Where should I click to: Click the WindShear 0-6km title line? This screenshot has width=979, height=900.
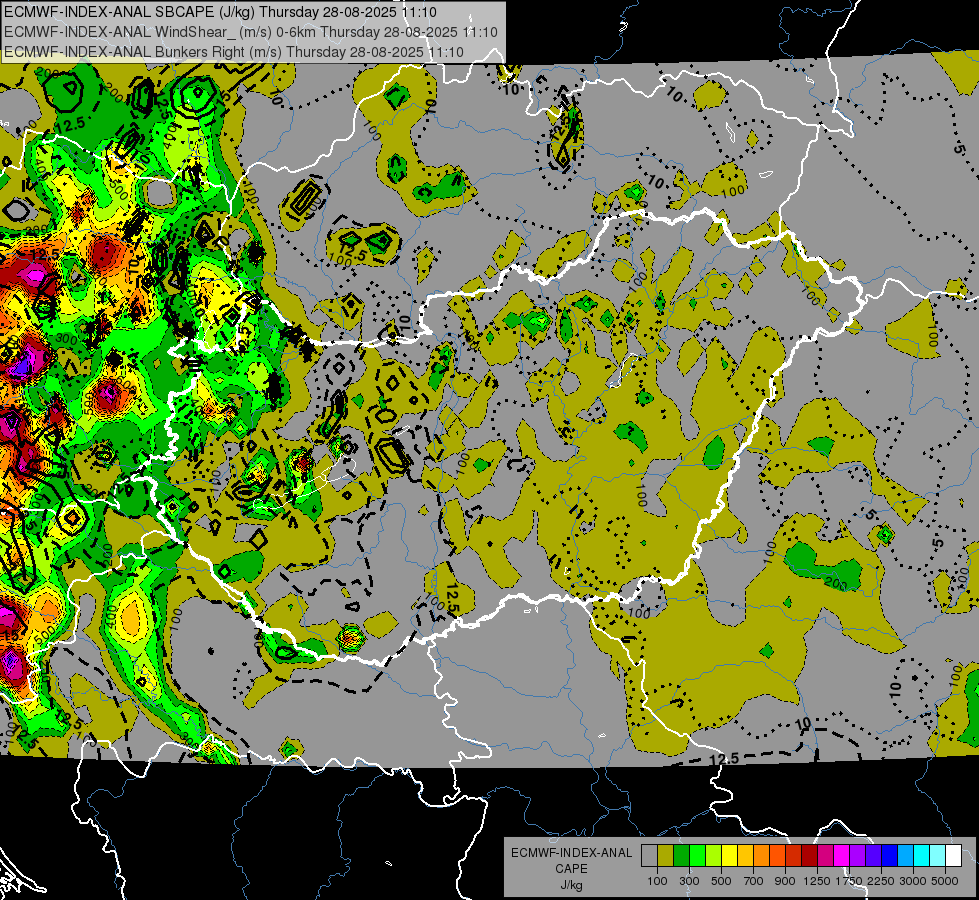(x=251, y=32)
